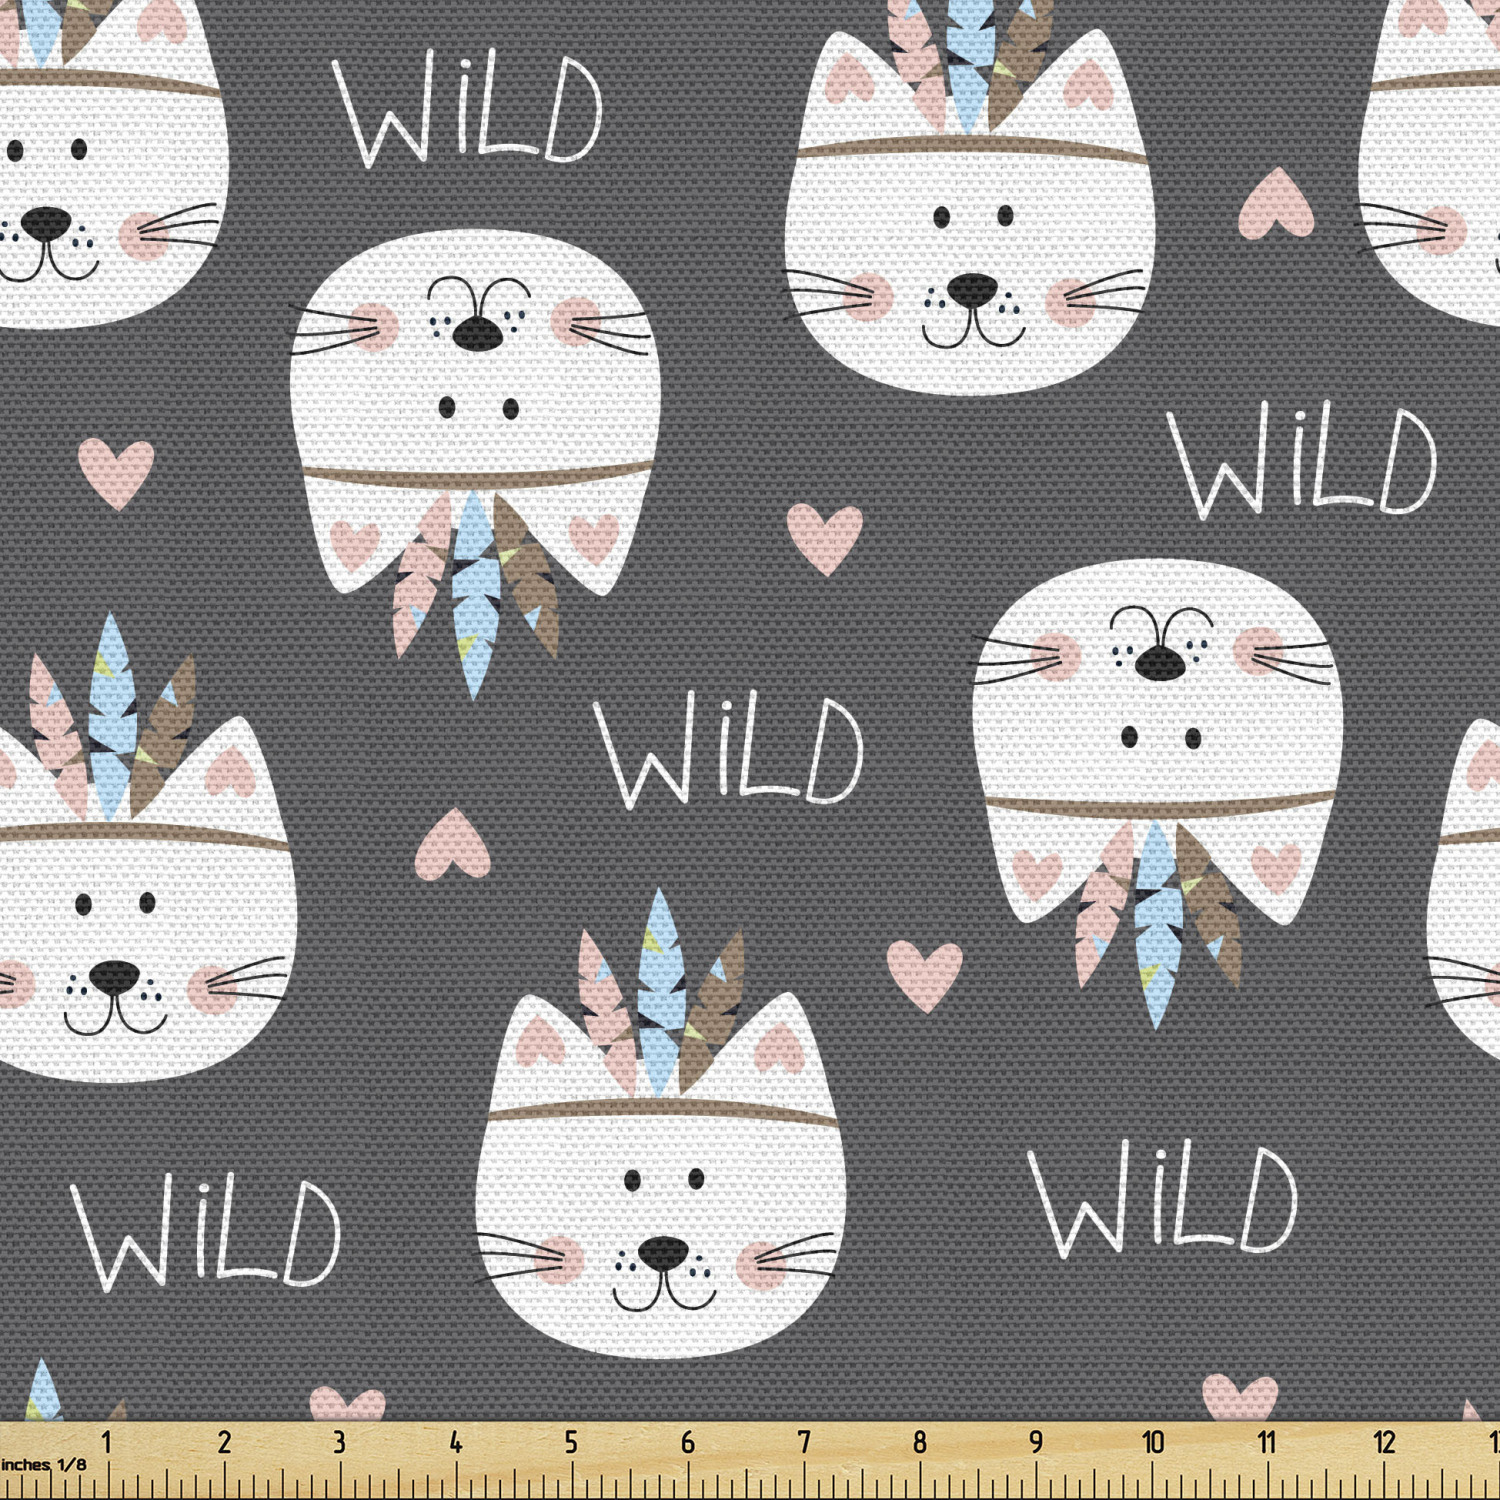Click the WILD text above the right upside-down cat

tap(1301, 460)
